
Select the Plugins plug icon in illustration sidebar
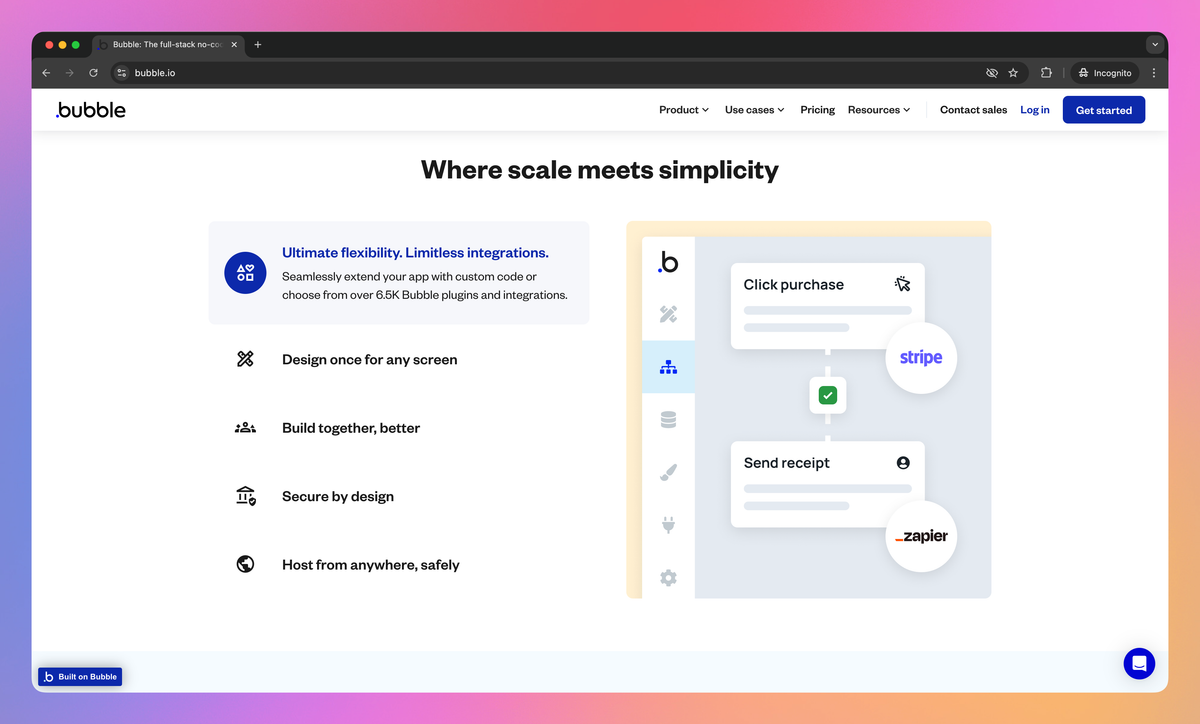point(668,525)
